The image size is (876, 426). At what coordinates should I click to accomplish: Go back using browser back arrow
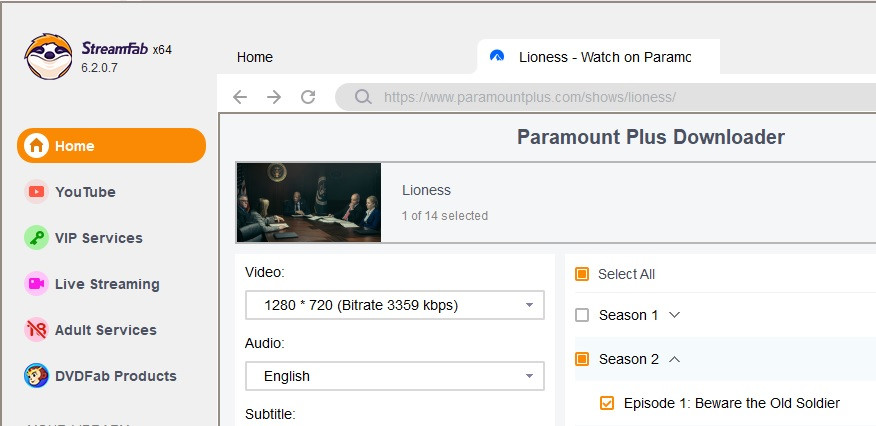click(x=240, y=97)
